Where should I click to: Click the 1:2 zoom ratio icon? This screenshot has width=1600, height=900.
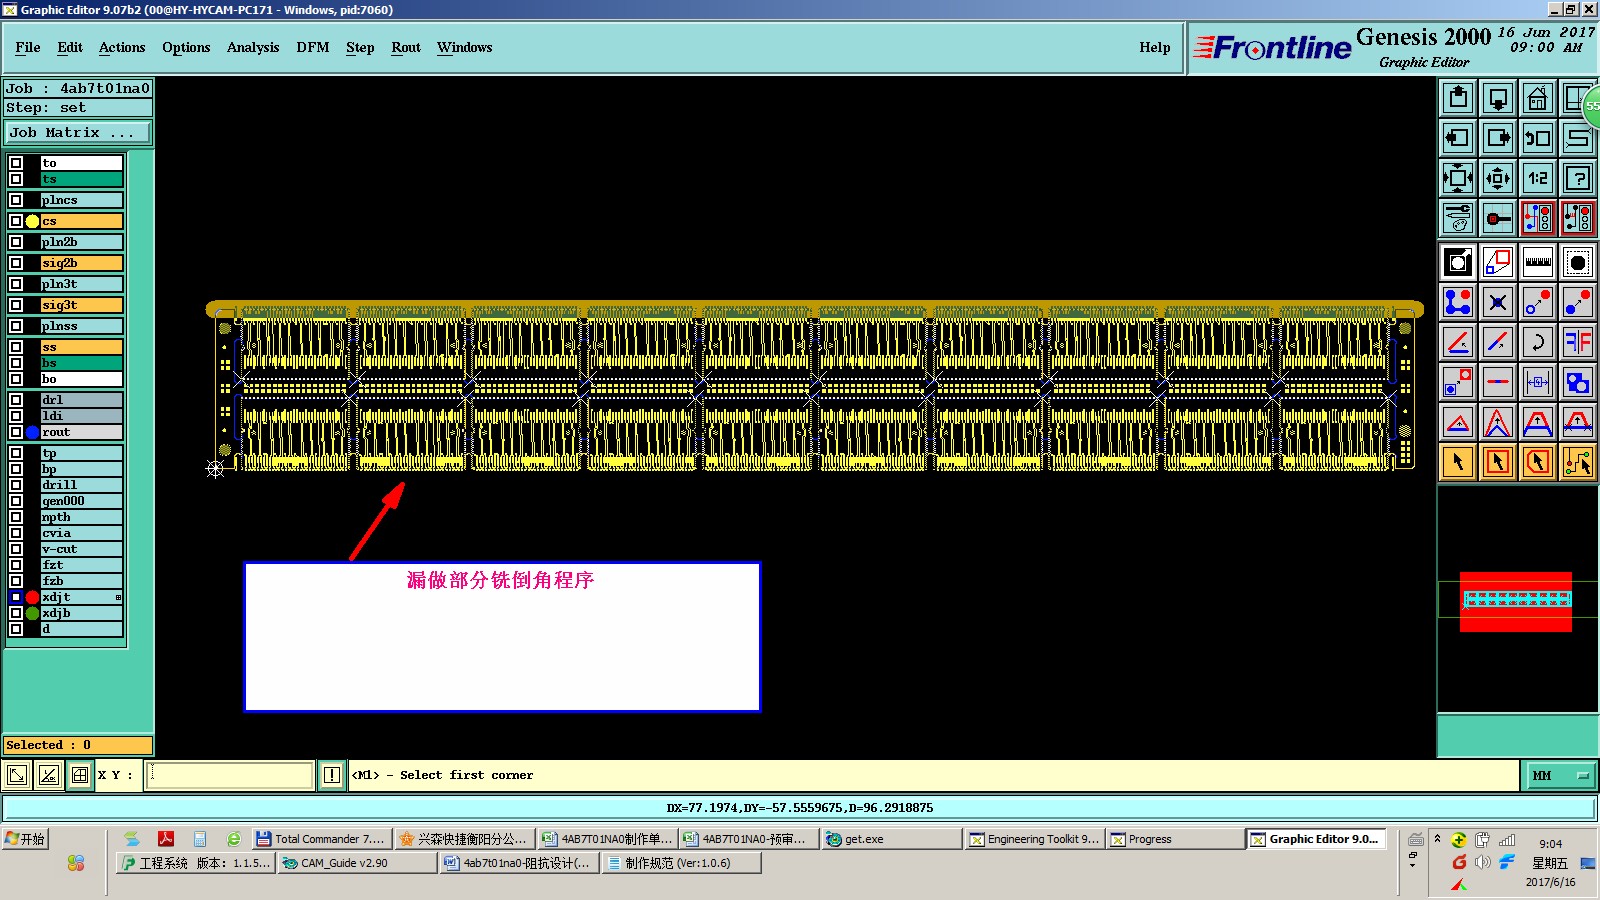pyautogui.click(x=1538, y=178)
